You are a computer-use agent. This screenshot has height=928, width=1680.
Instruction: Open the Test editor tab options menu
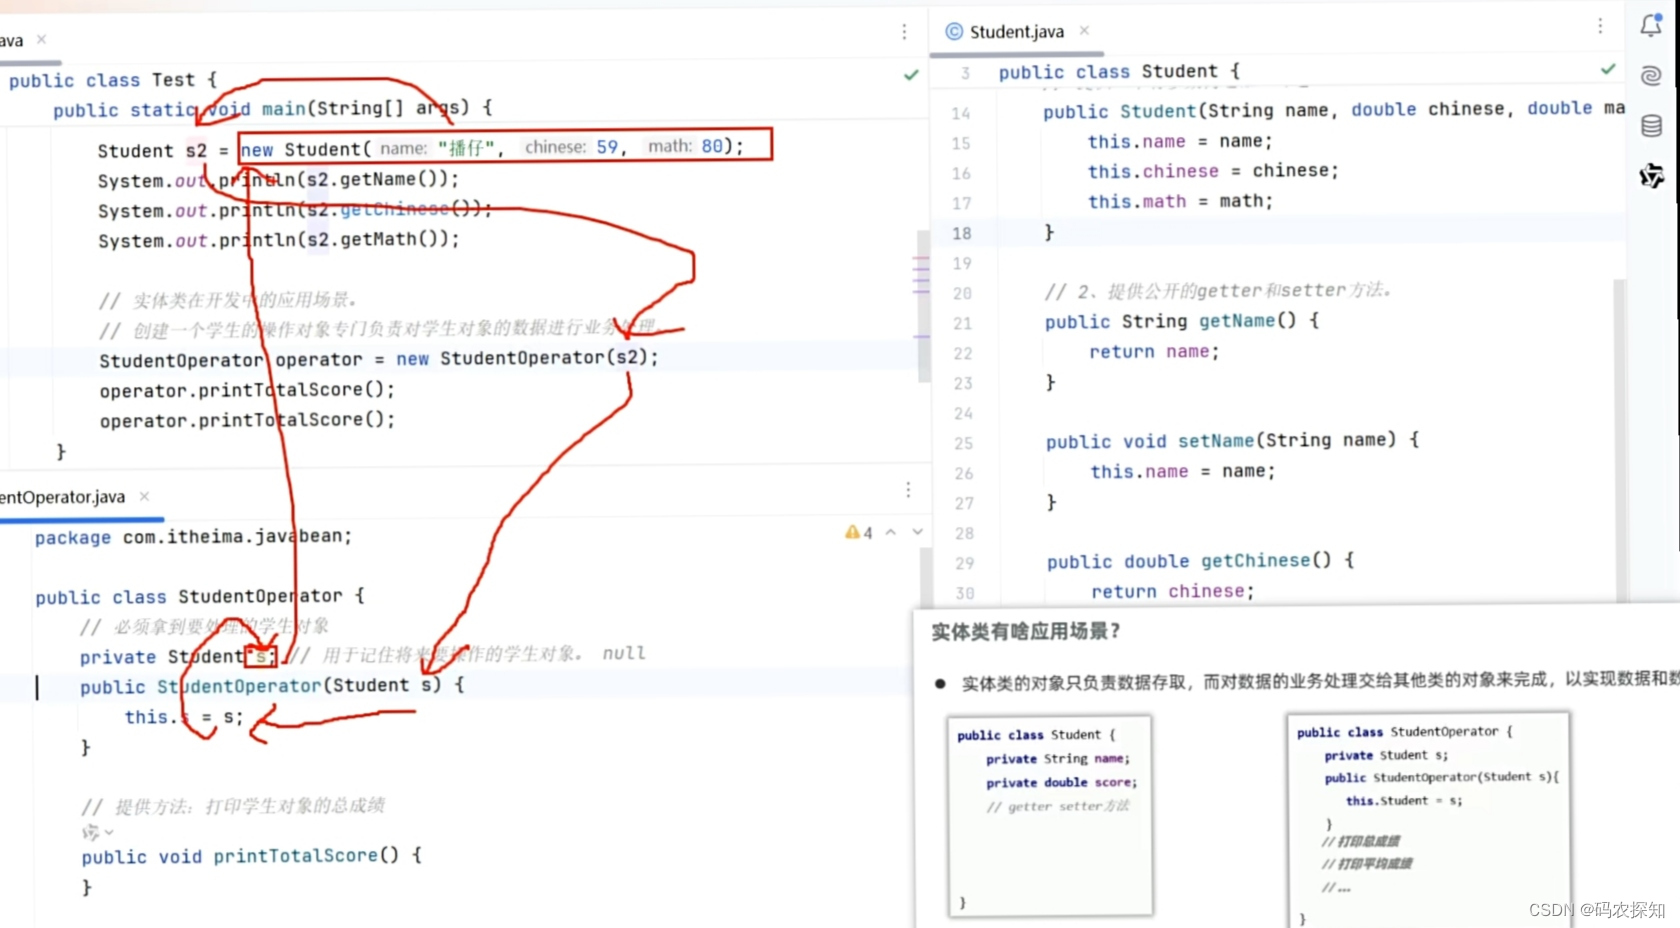point(904,32)
